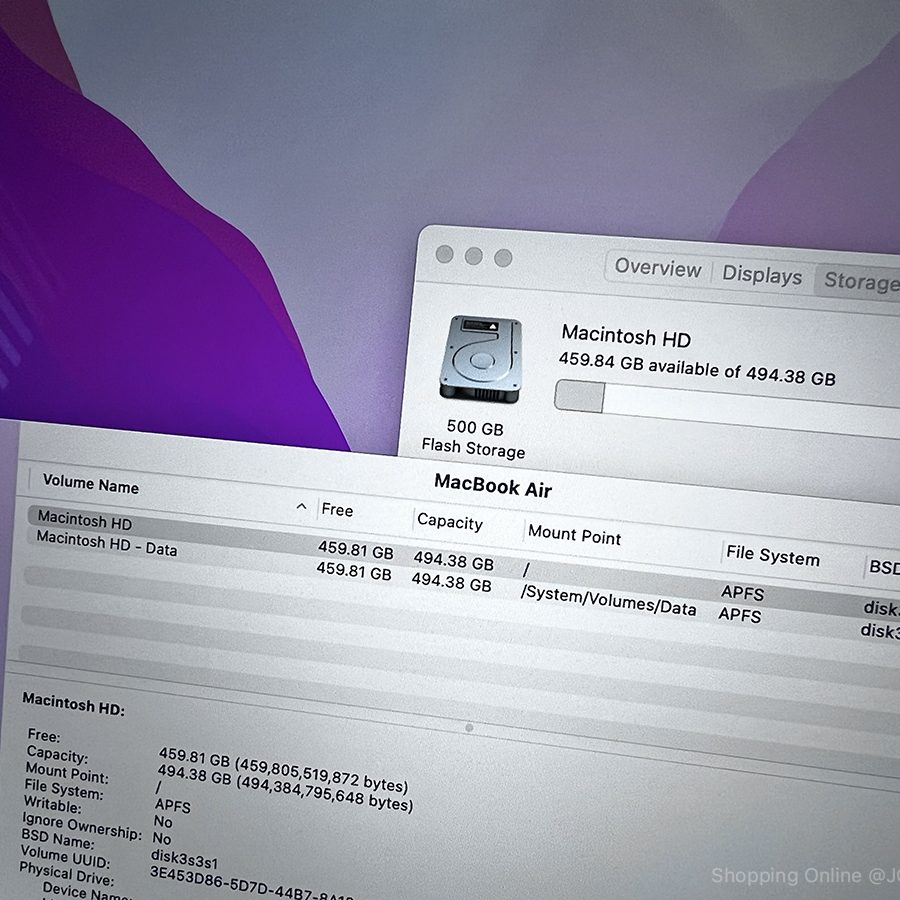Click the MacBook Air window title
The image size is (900, 900).
pyautogui.click(x=493, y=486)
